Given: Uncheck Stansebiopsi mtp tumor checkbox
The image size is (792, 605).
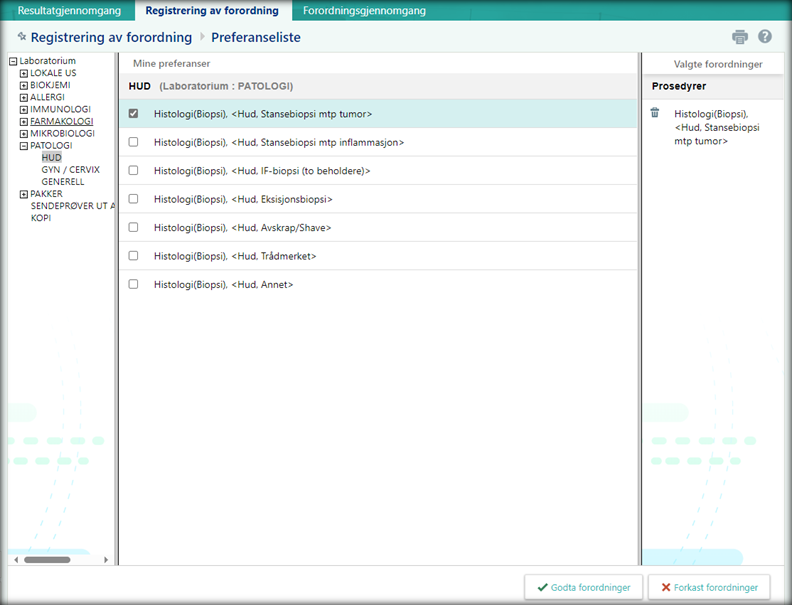Looking at the screenshot, I should coord(134,114).
